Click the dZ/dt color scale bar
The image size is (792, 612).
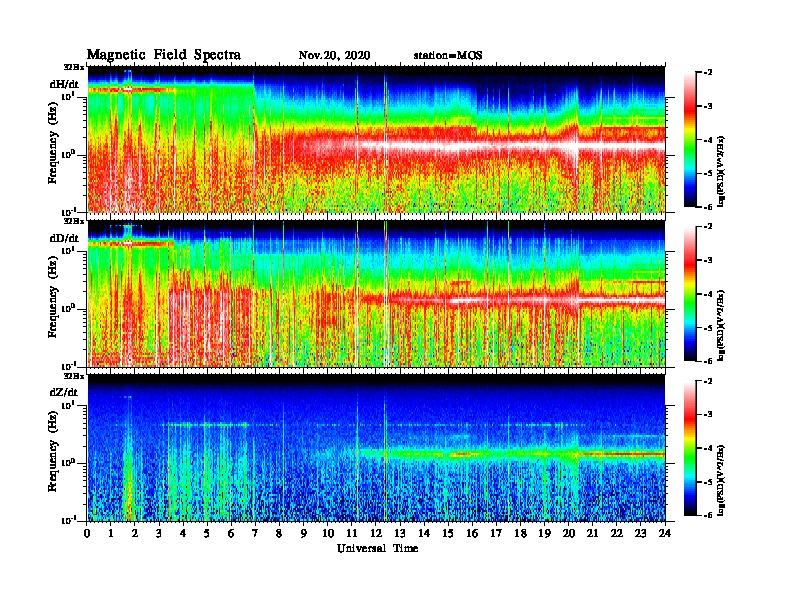tap(689, 448)
